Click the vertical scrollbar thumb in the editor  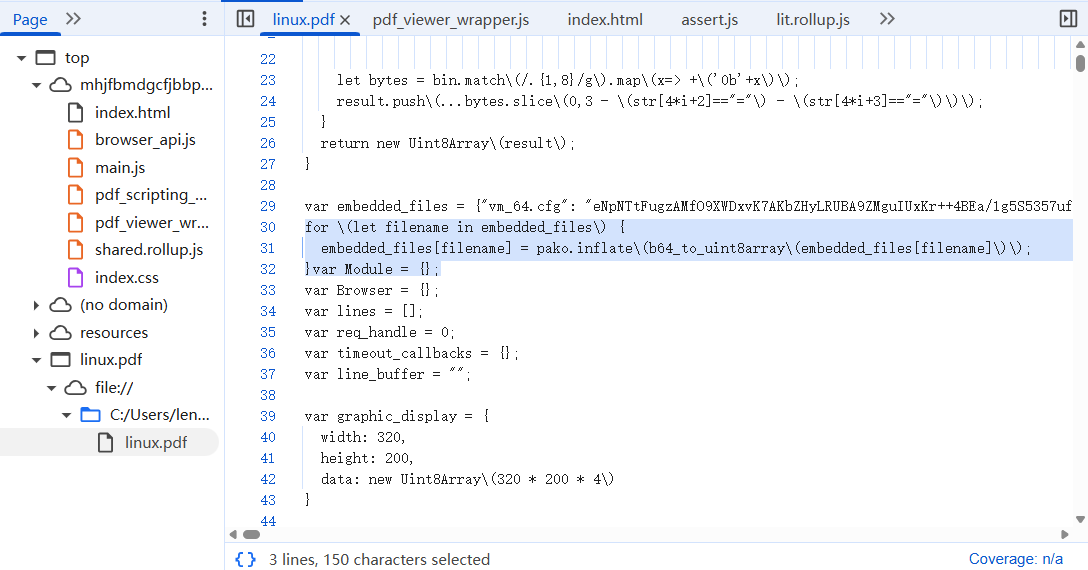coord(1080,63)
